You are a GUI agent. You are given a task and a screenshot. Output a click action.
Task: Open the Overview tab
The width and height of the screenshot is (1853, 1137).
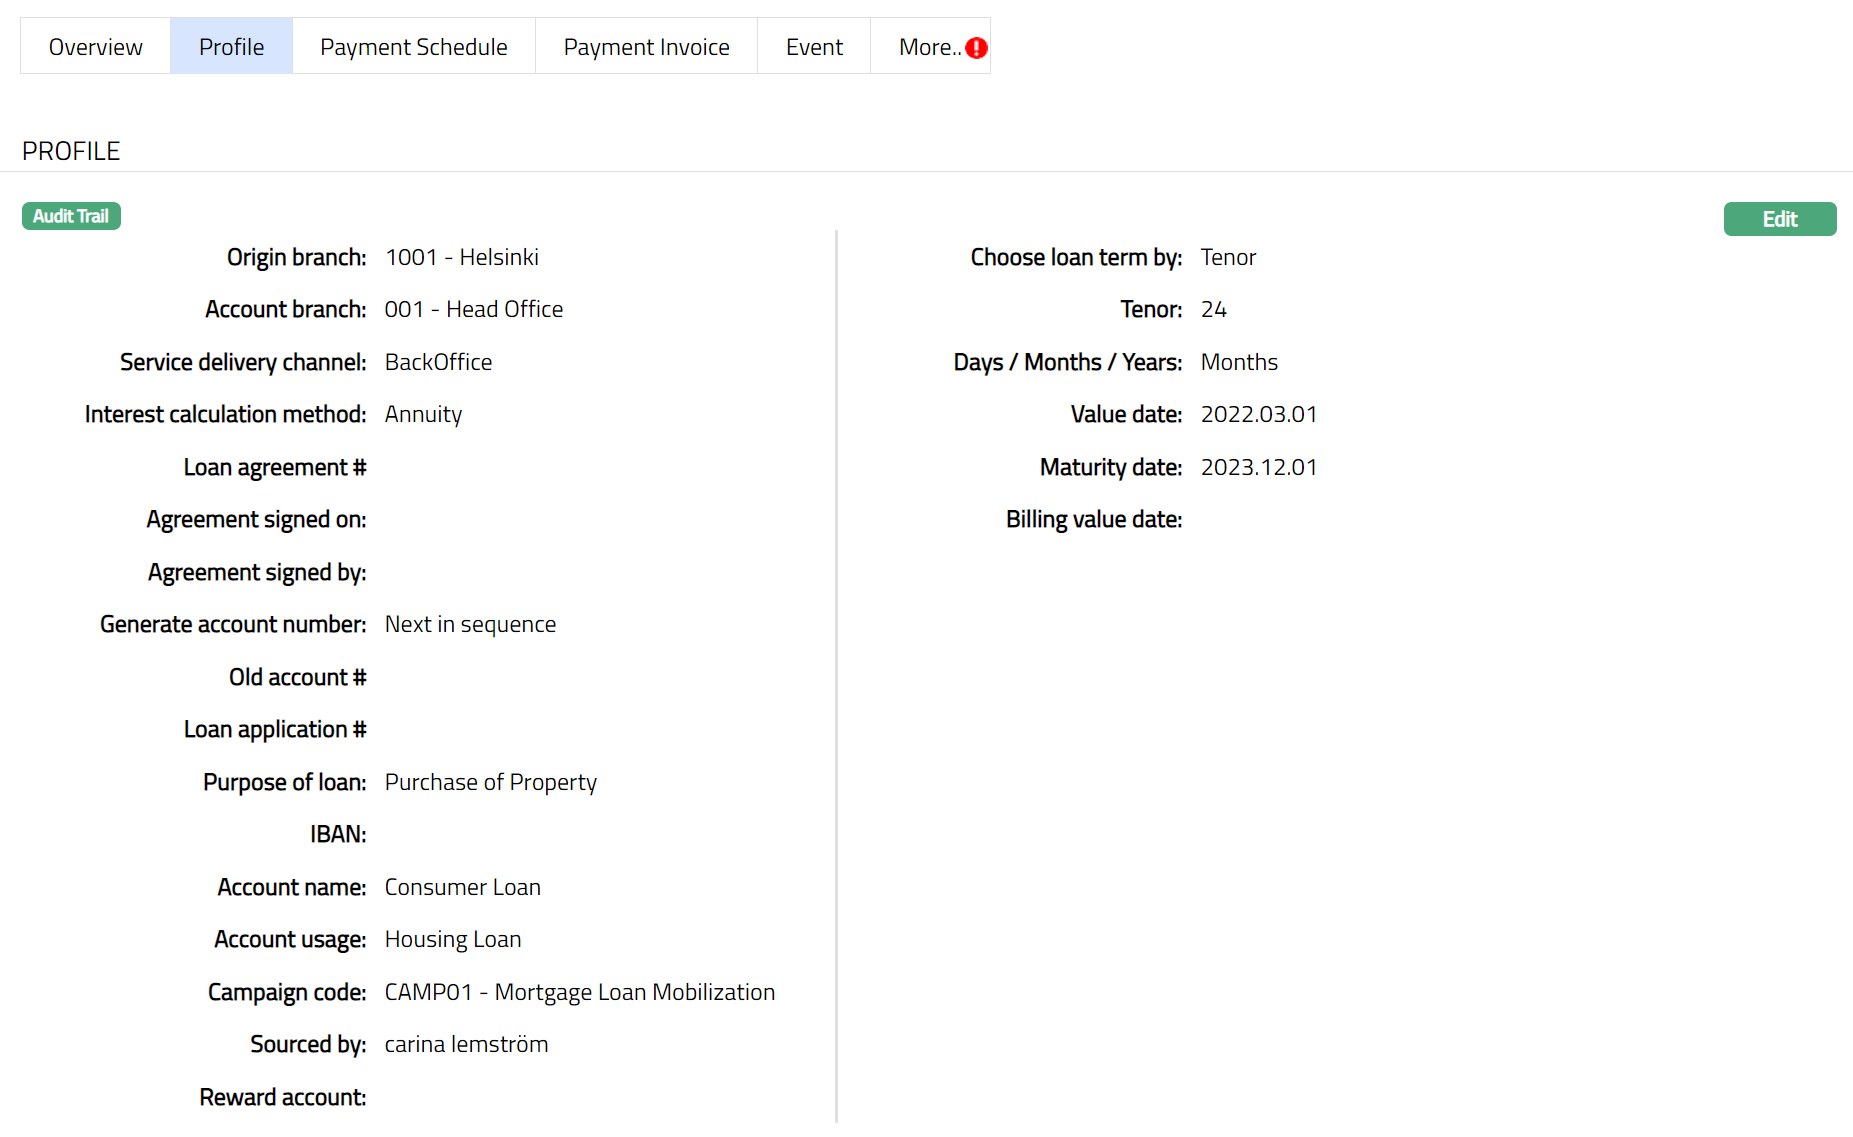tap(96, 47)
